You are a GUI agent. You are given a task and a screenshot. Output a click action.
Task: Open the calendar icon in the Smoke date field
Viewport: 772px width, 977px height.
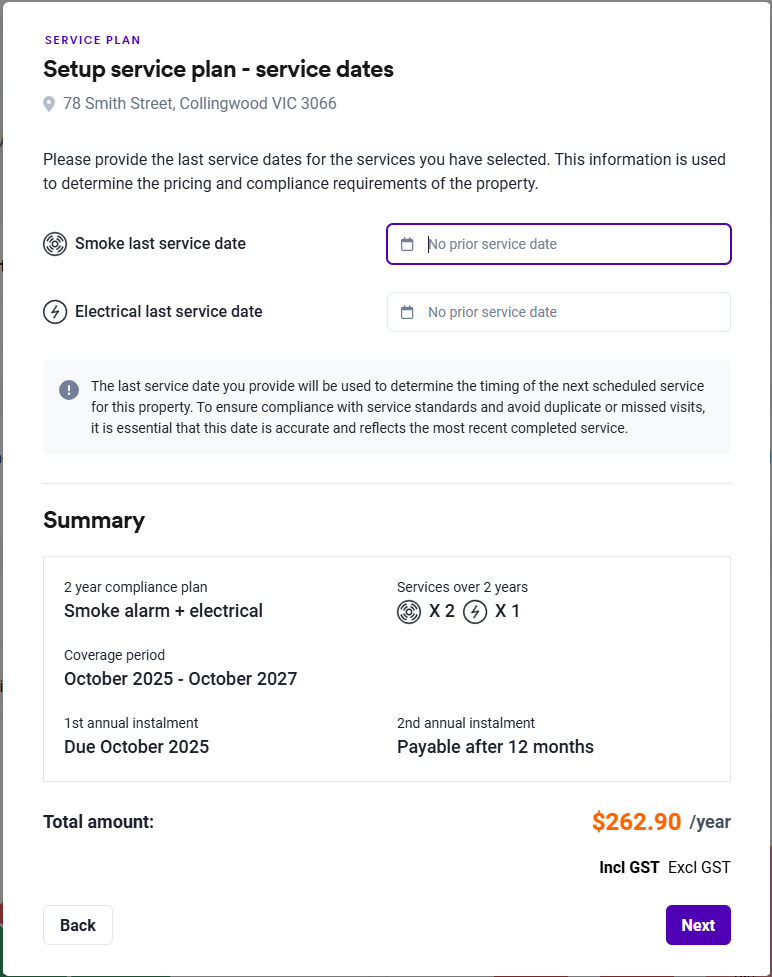tap(407, 244)
